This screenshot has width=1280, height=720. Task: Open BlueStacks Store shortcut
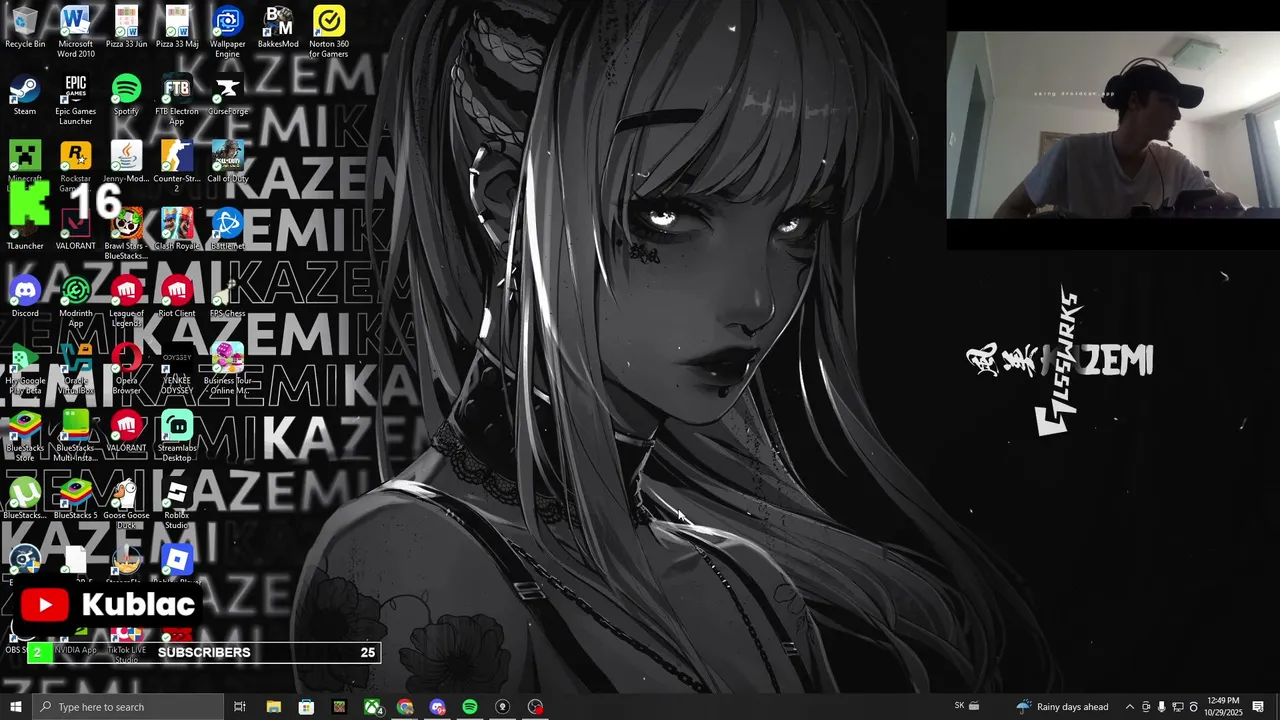[x=25, y=436]
